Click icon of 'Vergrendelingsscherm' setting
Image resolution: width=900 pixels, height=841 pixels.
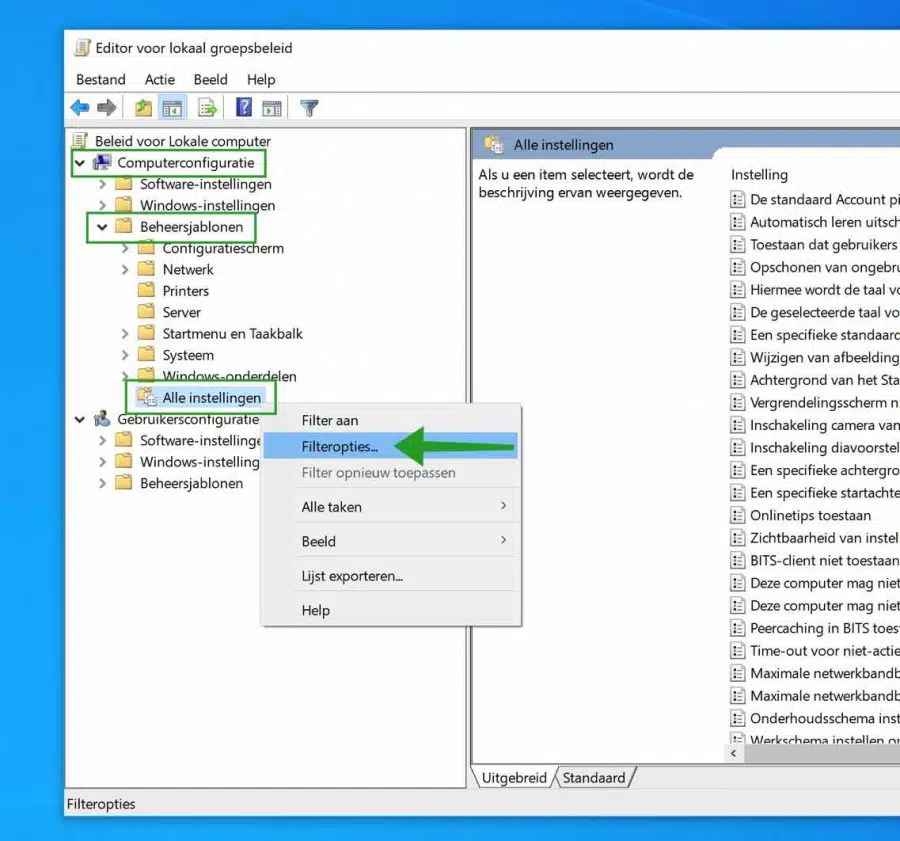coord(737,402)
